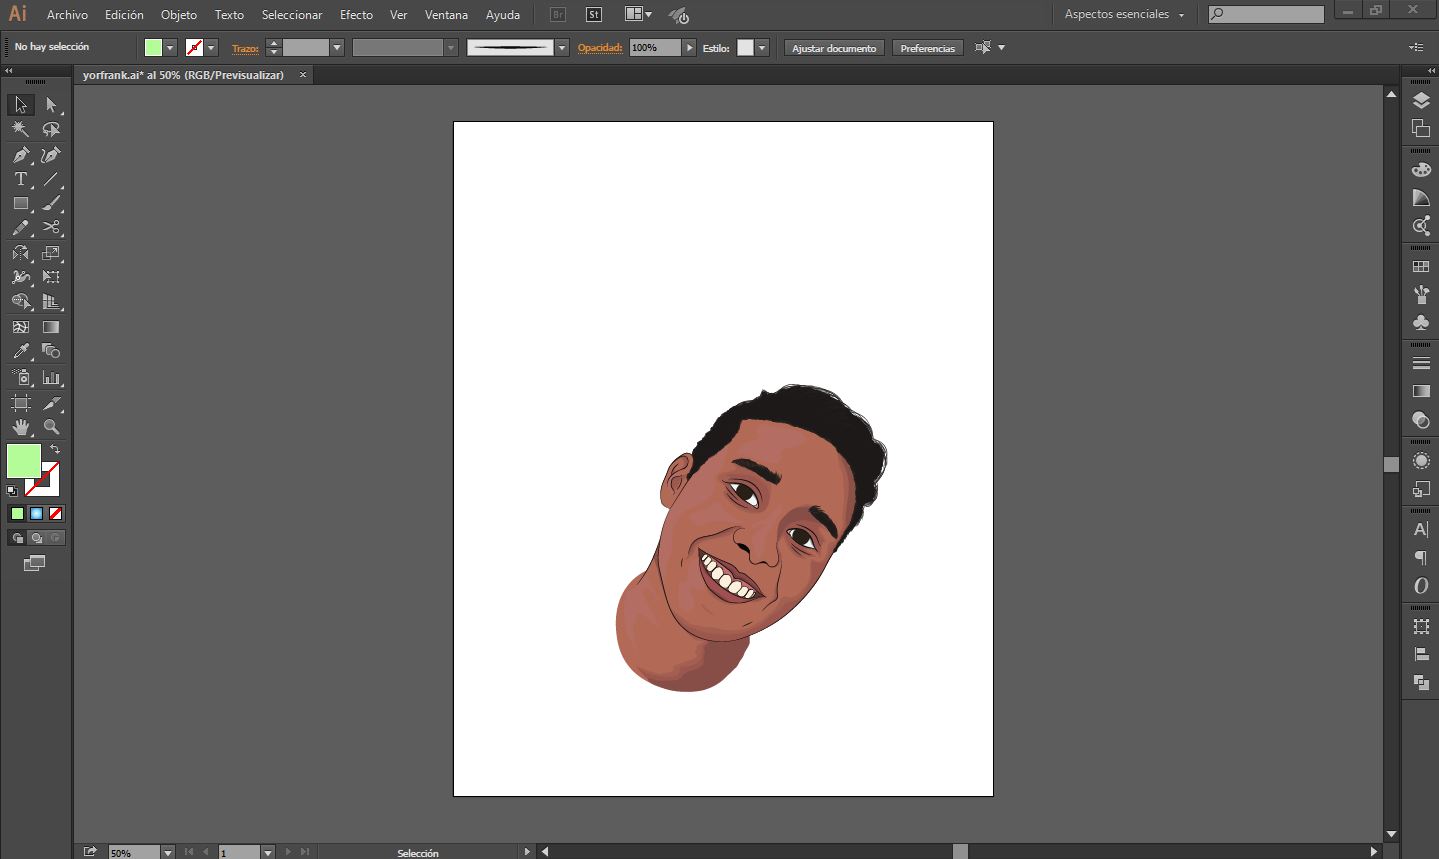Swap fill and stroke colors
The image size is (1439, 859).
[55, 450]
